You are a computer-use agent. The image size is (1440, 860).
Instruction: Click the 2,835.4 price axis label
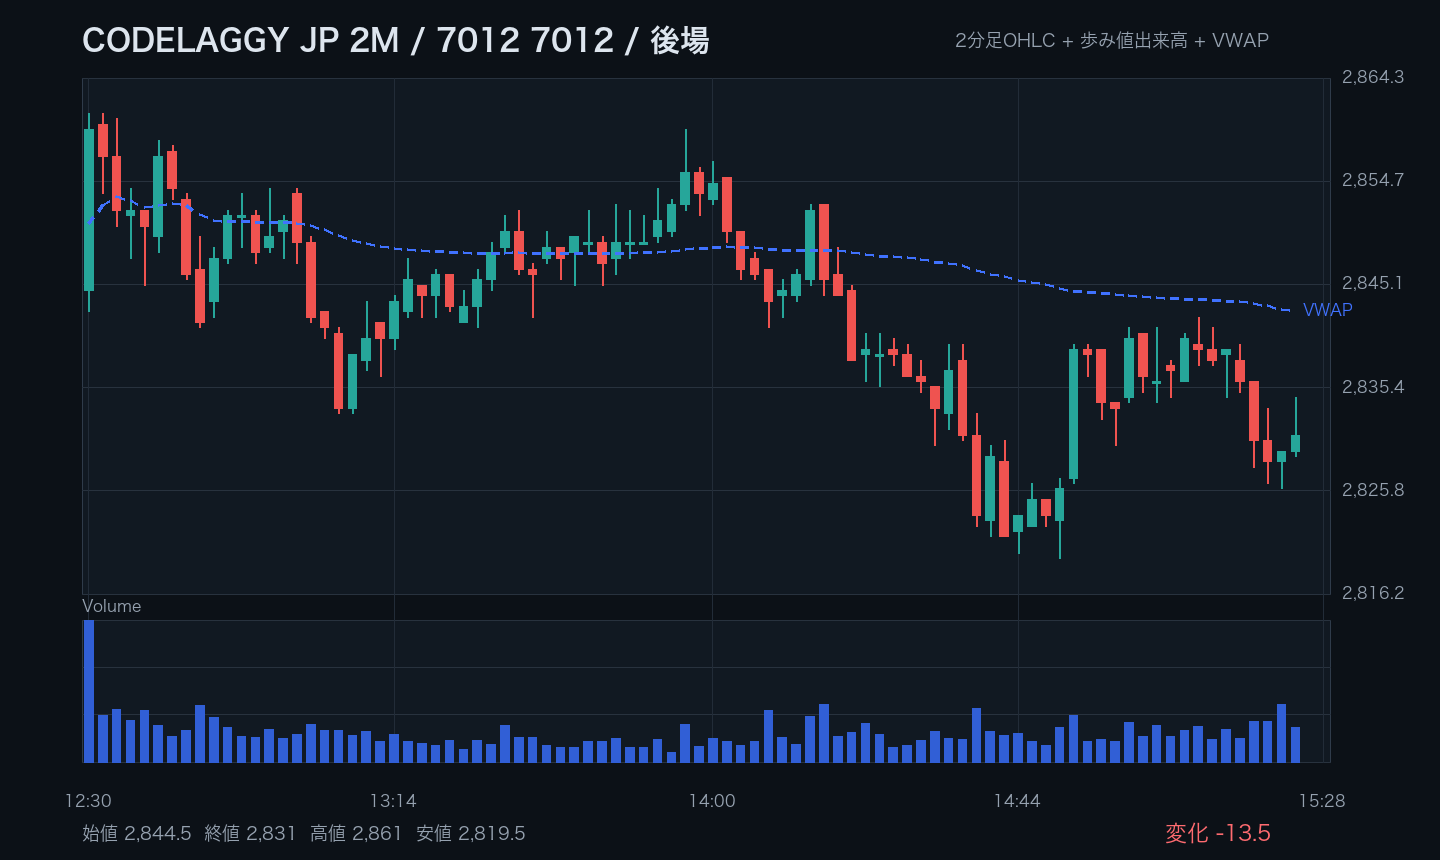click(x=1373, y=387)
